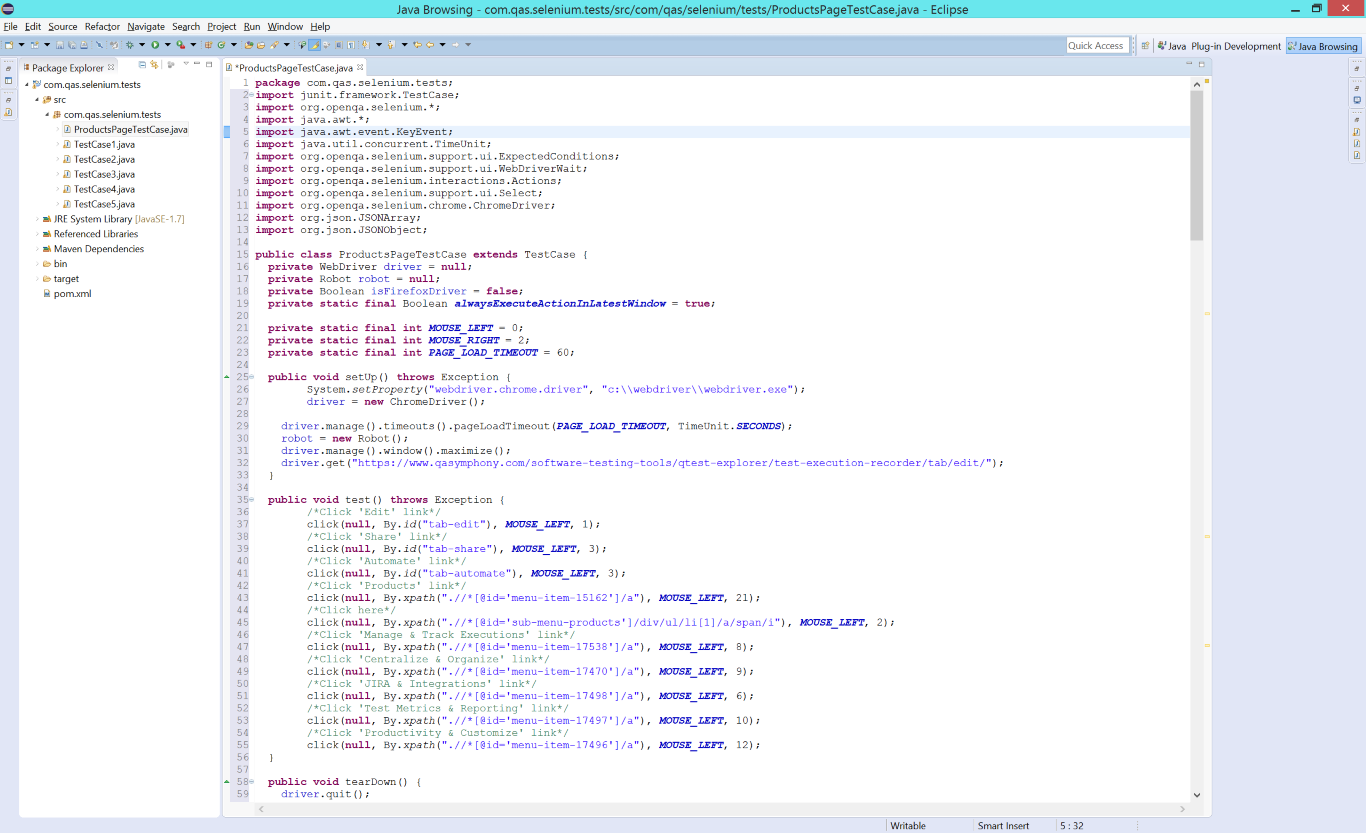Expand the Maven Dependencies node
The width and height of the screenshot is (1366, 833).
[37, 249]
